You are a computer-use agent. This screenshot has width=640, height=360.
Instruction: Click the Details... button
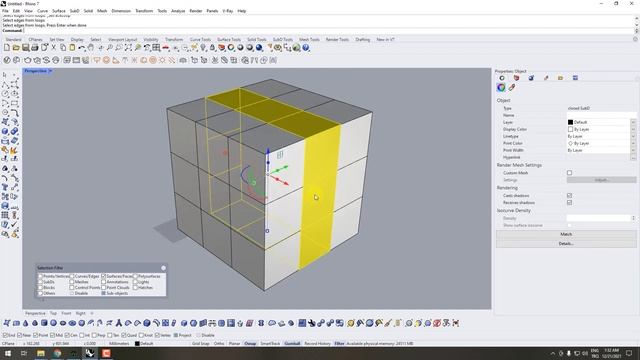[x=566, y=244]
